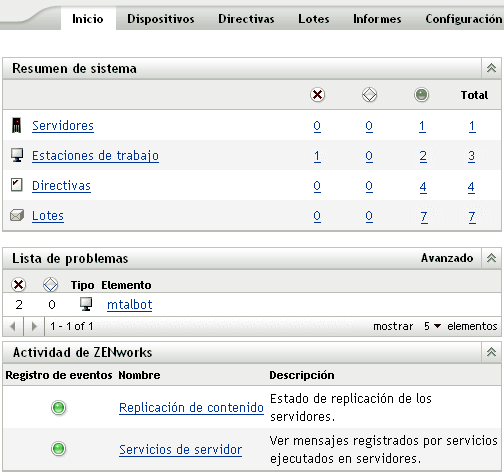This screenshot has height=475, width=504.
Task: Click diamond warning icon in summary header
Action: (x=369, y=95)
